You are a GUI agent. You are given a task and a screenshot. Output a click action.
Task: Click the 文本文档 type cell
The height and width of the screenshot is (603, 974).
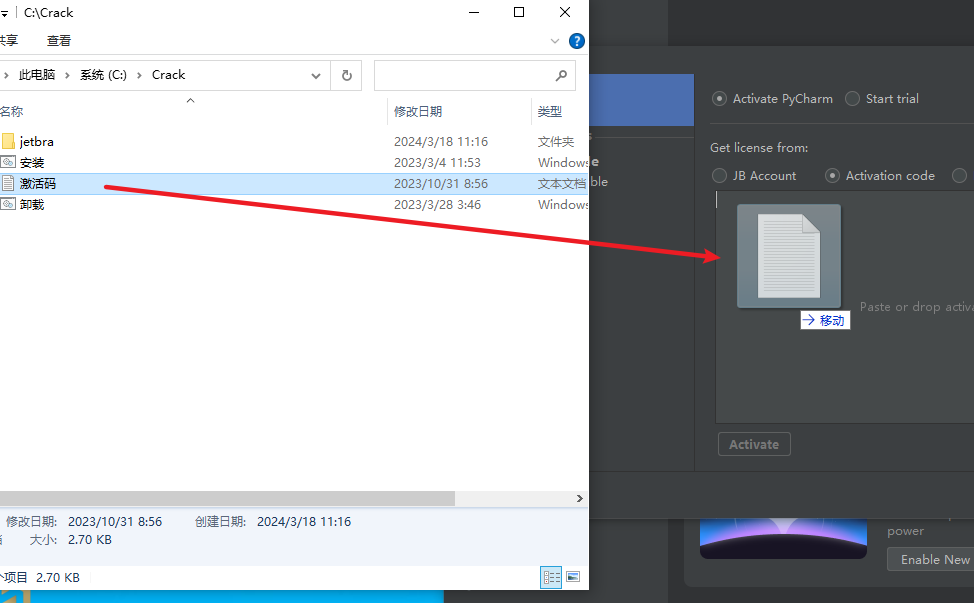pos(562,184)
